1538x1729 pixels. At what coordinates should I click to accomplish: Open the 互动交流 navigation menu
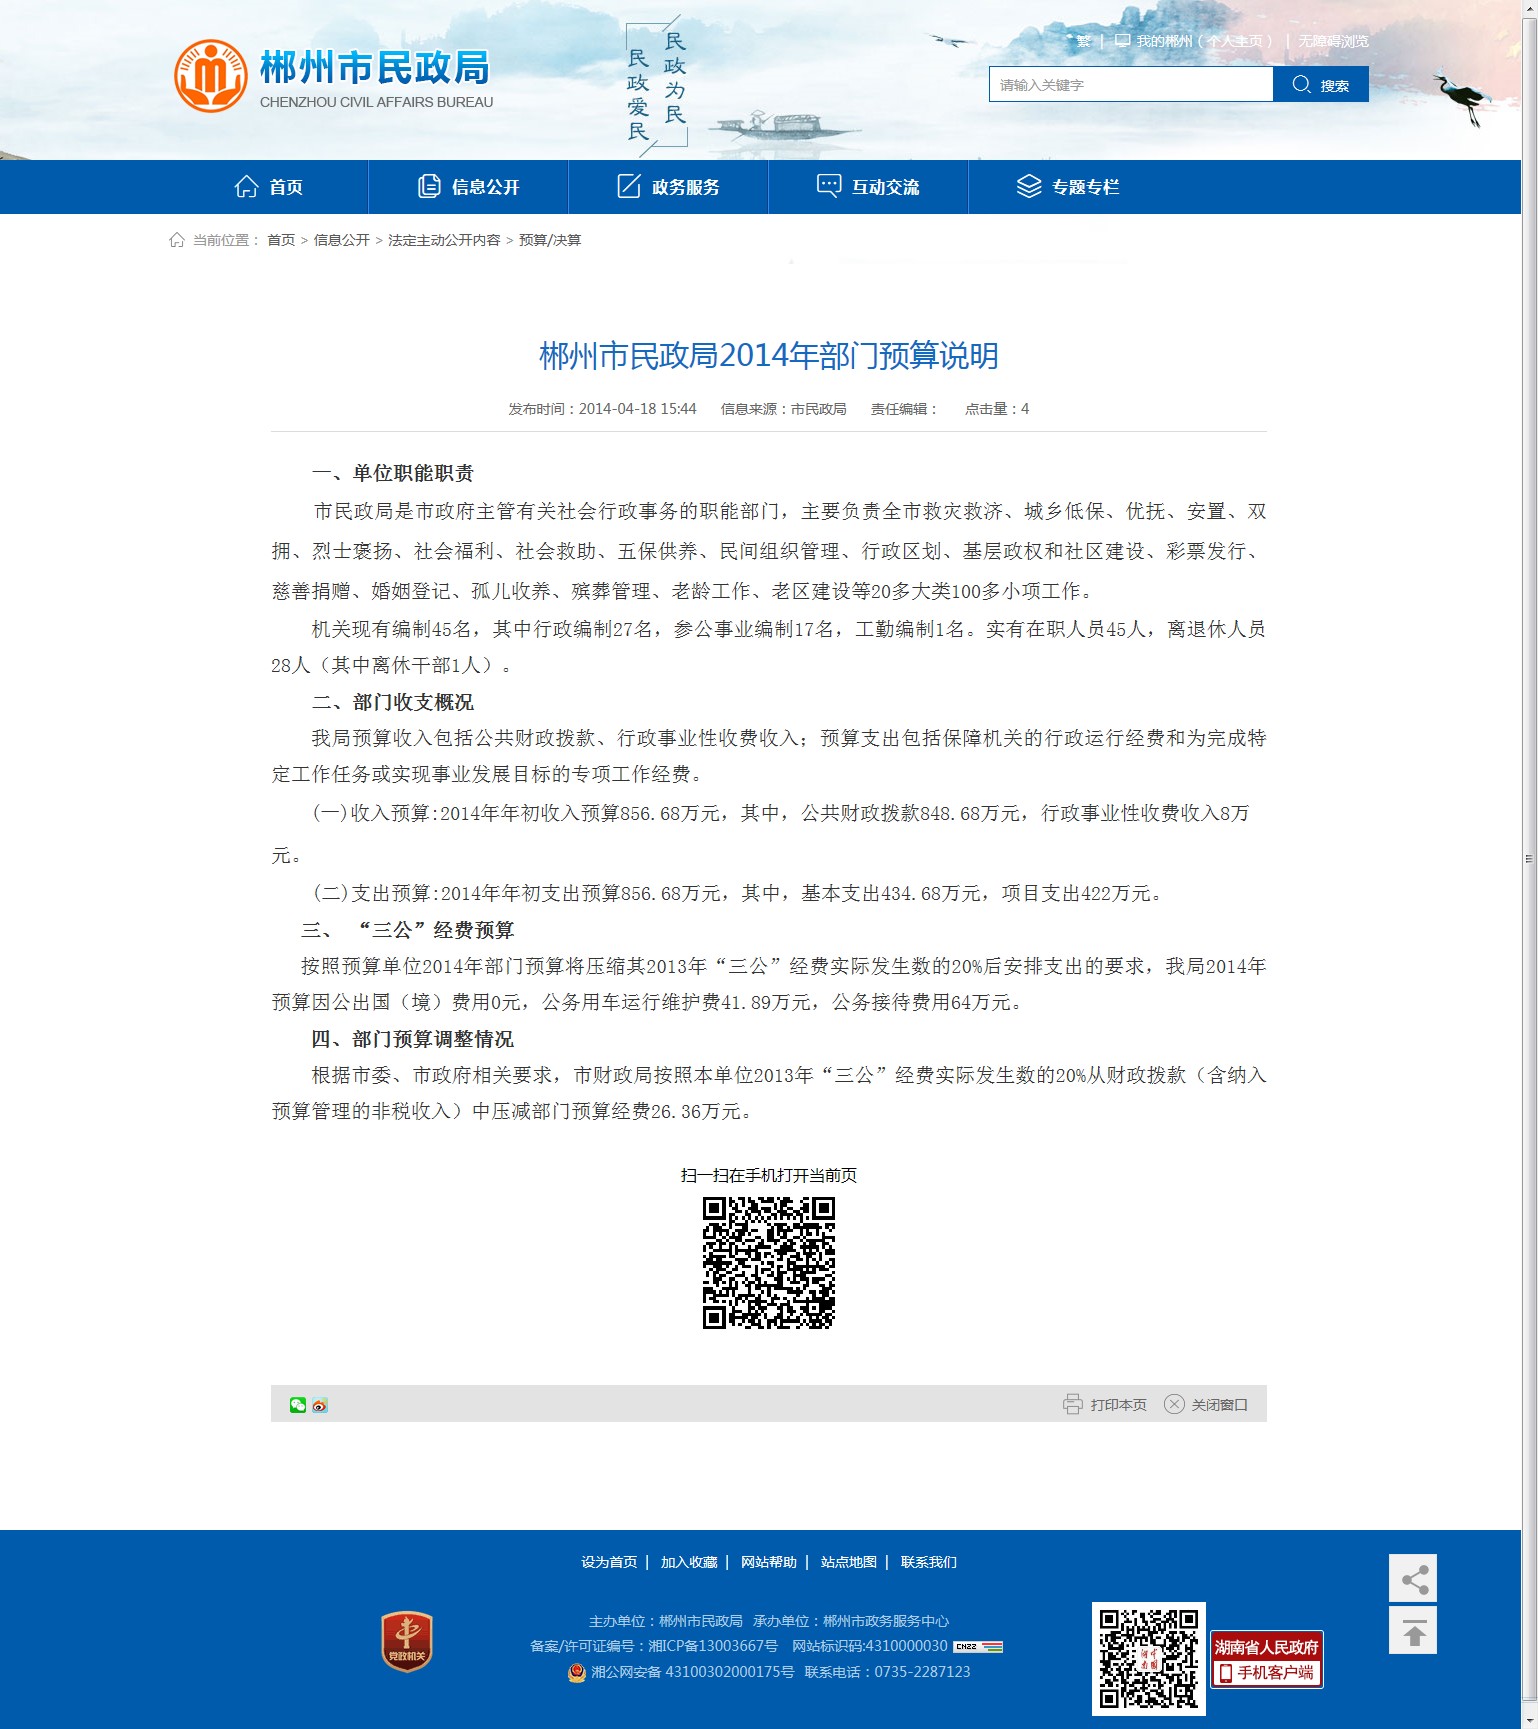868,187
